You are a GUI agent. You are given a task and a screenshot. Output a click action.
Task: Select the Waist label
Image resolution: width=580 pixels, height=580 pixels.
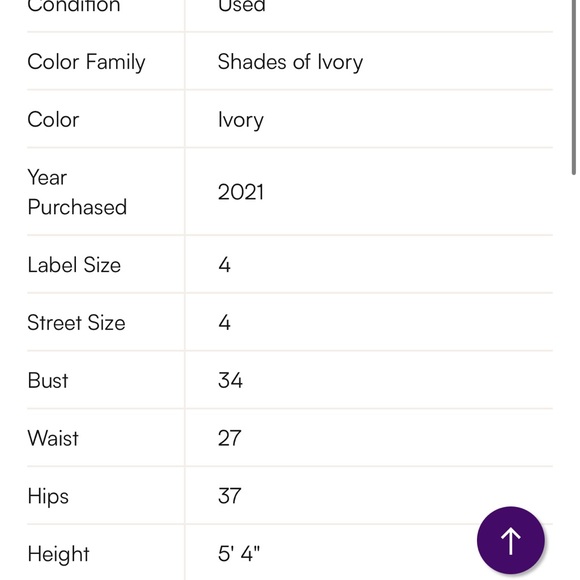click(53, 438)
